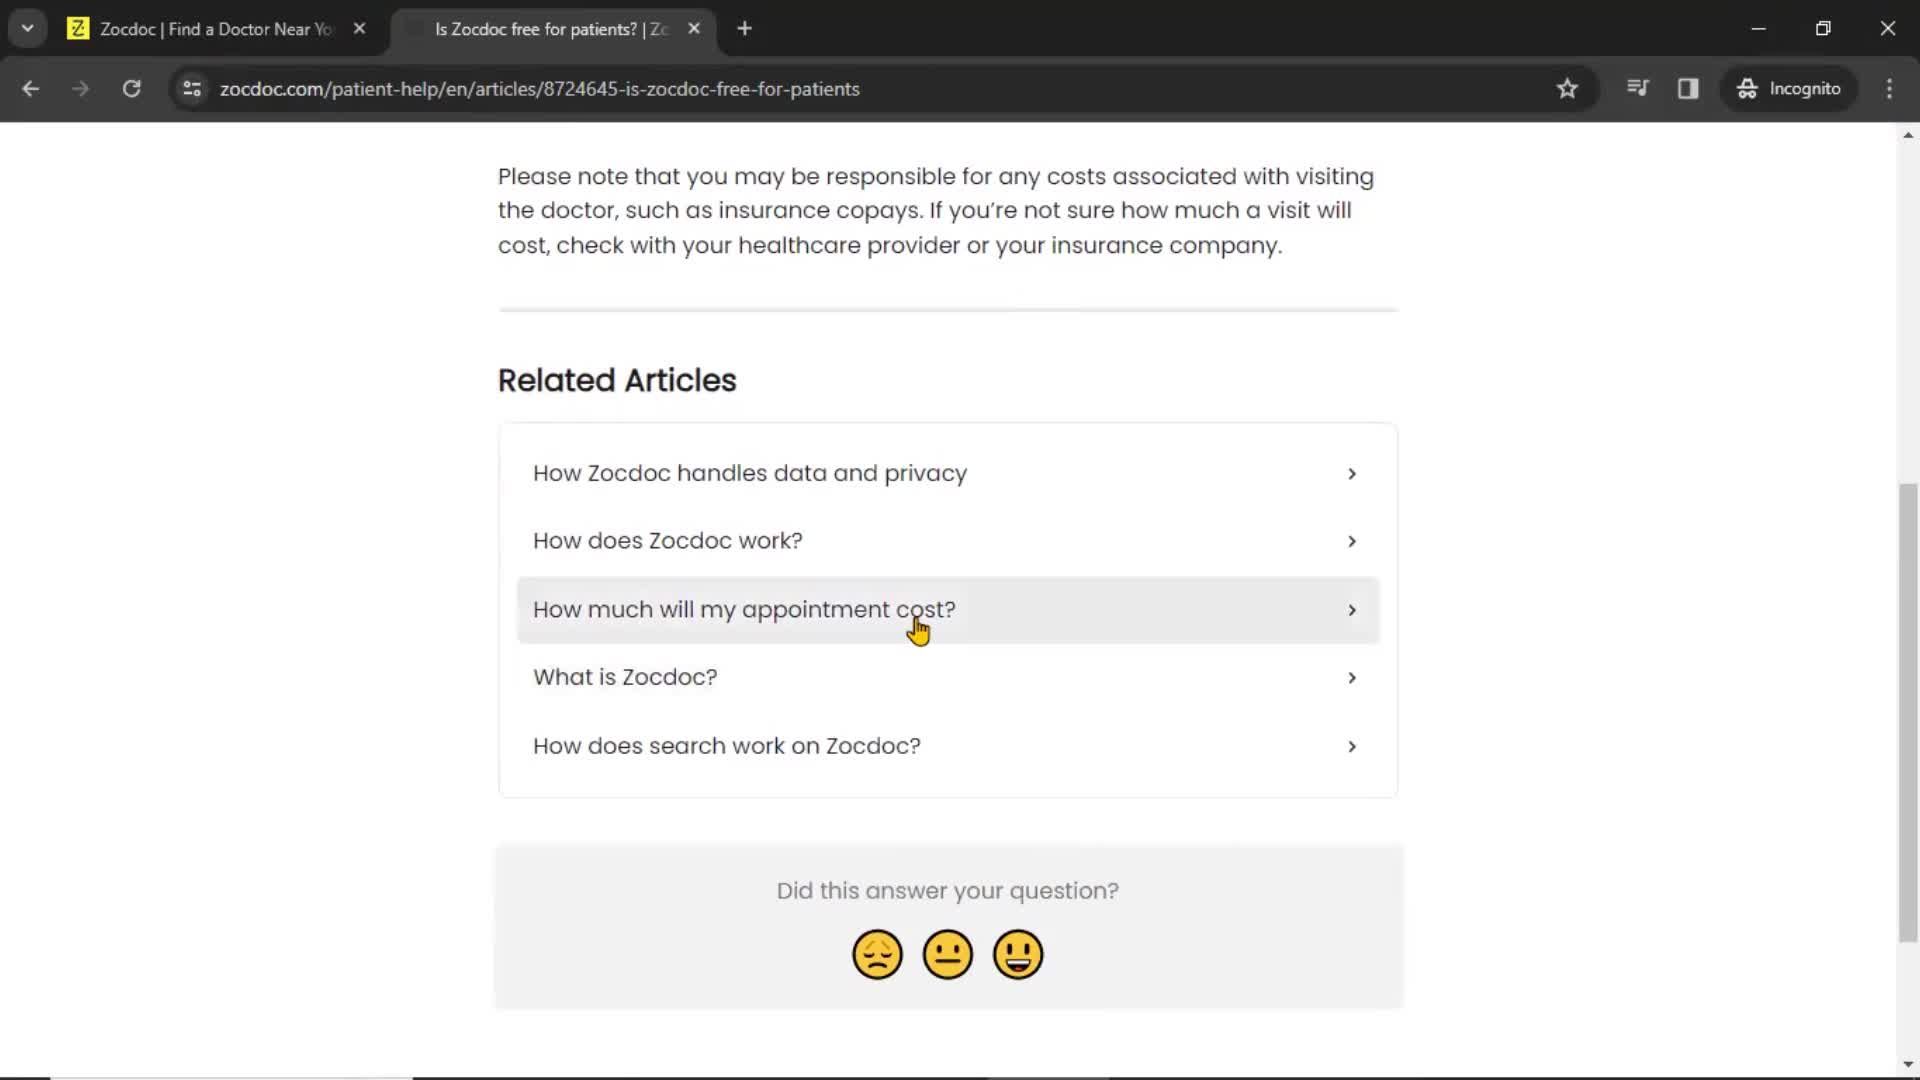
Task: Toggle the browser side panel icon
Action: [x=1688, y=88]
